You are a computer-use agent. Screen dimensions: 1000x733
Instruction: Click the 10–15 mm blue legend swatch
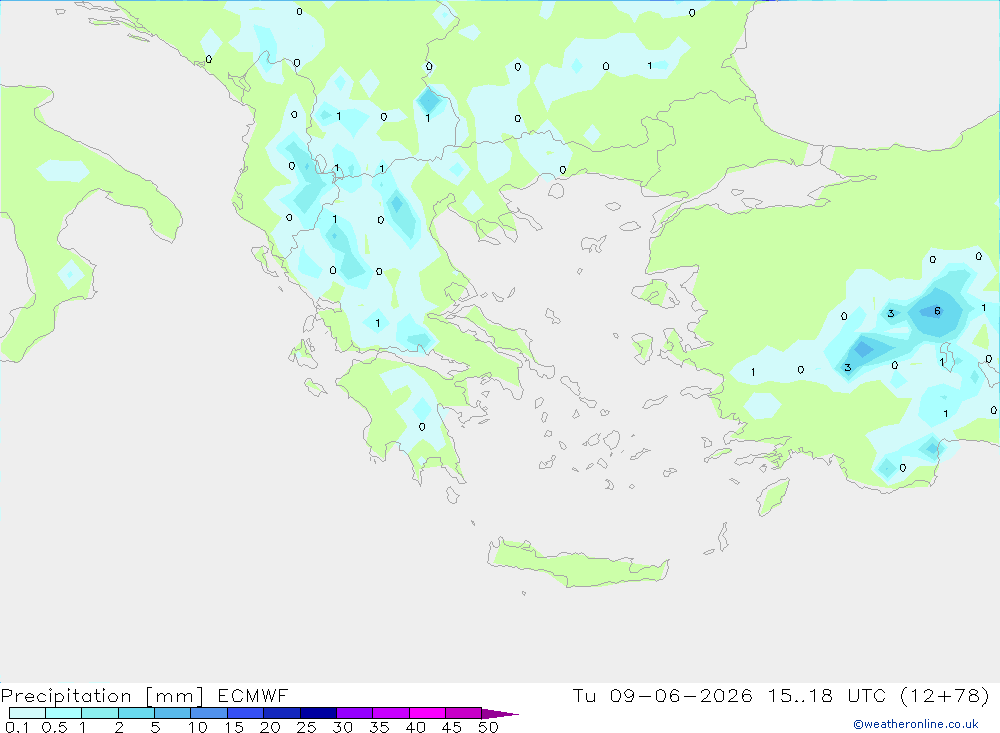(209, 713)
